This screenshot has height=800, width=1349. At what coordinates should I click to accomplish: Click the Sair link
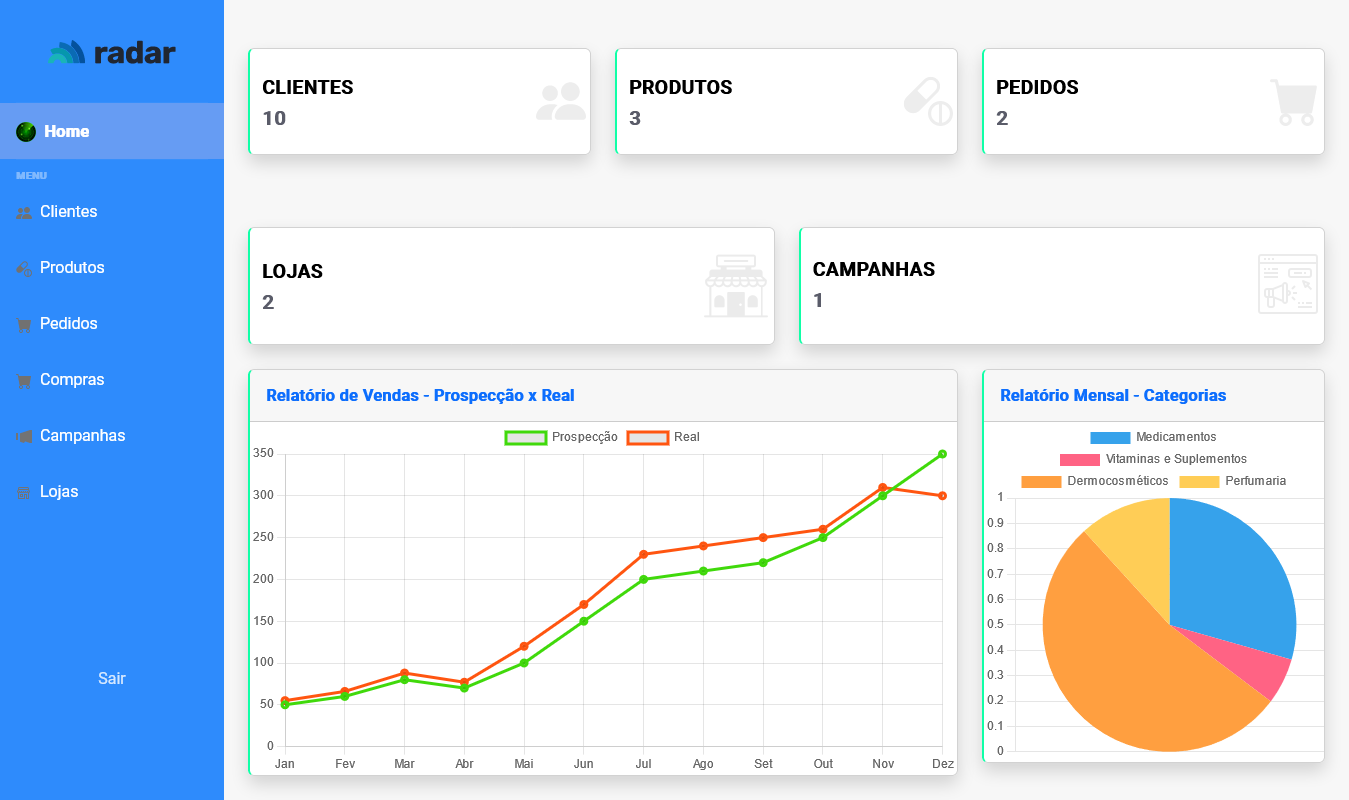(x=111, y=678)
